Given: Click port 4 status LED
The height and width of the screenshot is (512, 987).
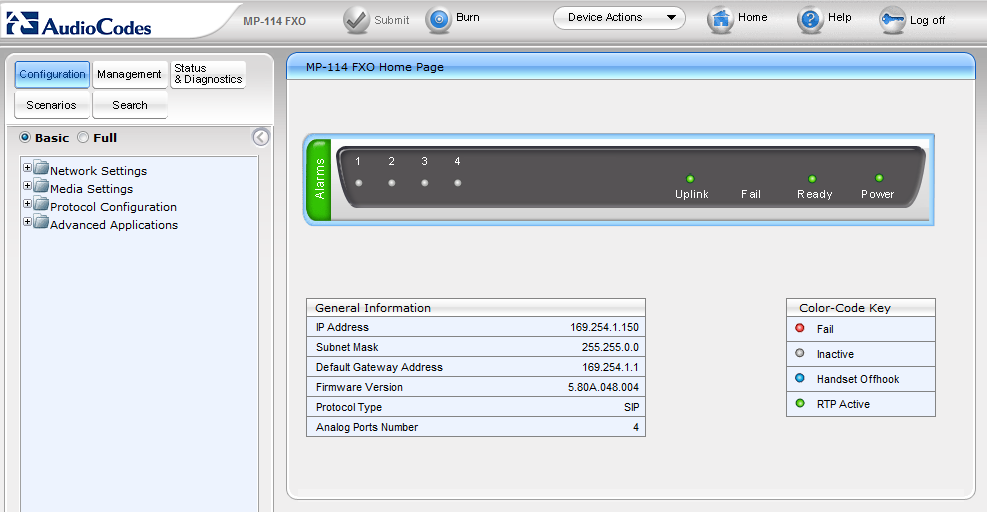Looking at the screenshot, I should pos(458,183).
